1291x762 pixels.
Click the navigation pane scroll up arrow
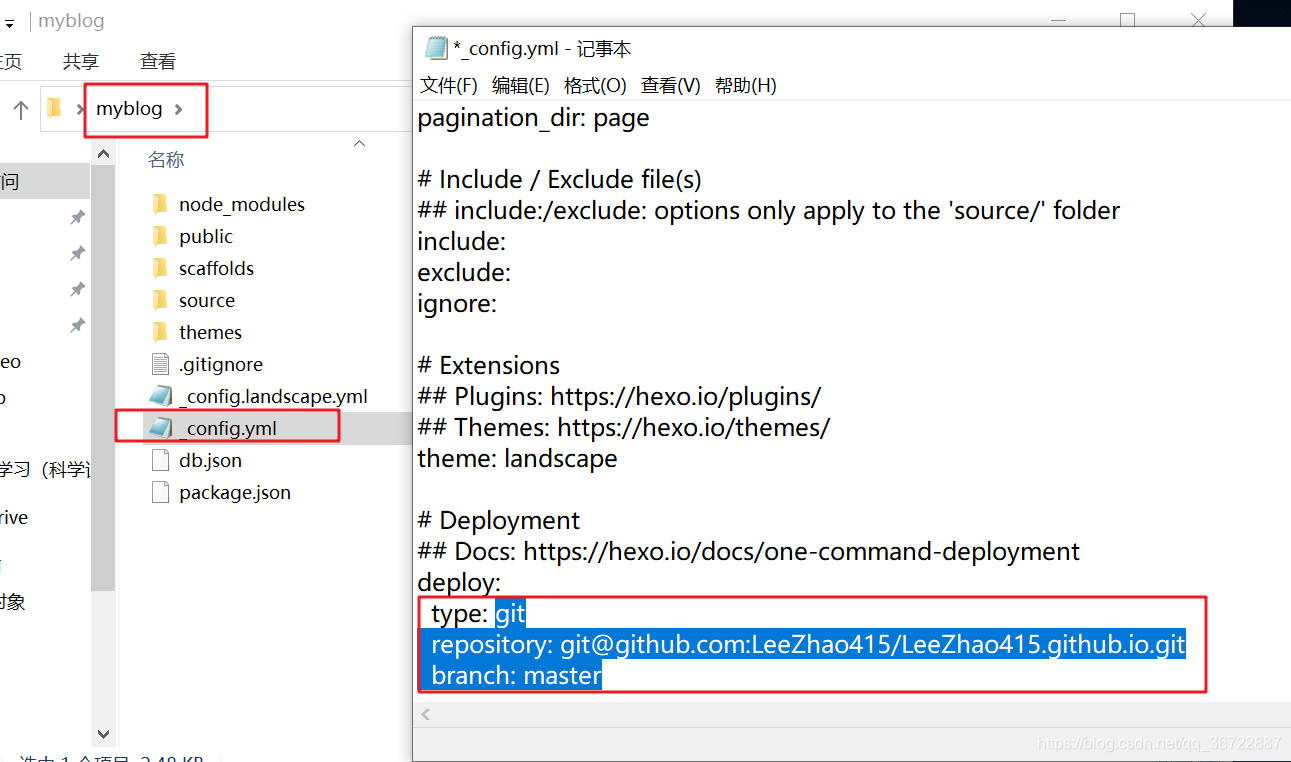click(103, 152)
